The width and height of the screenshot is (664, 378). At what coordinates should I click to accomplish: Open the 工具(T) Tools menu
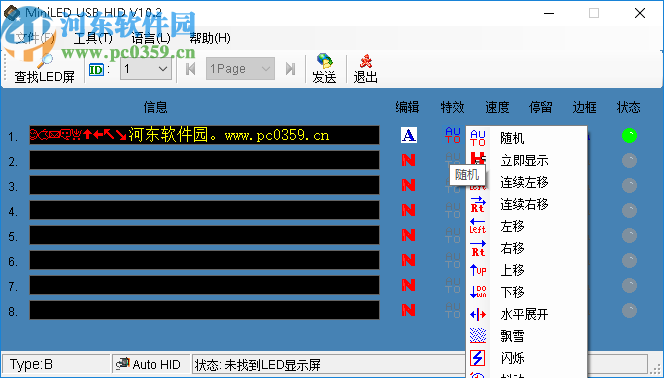coord(93,39)
